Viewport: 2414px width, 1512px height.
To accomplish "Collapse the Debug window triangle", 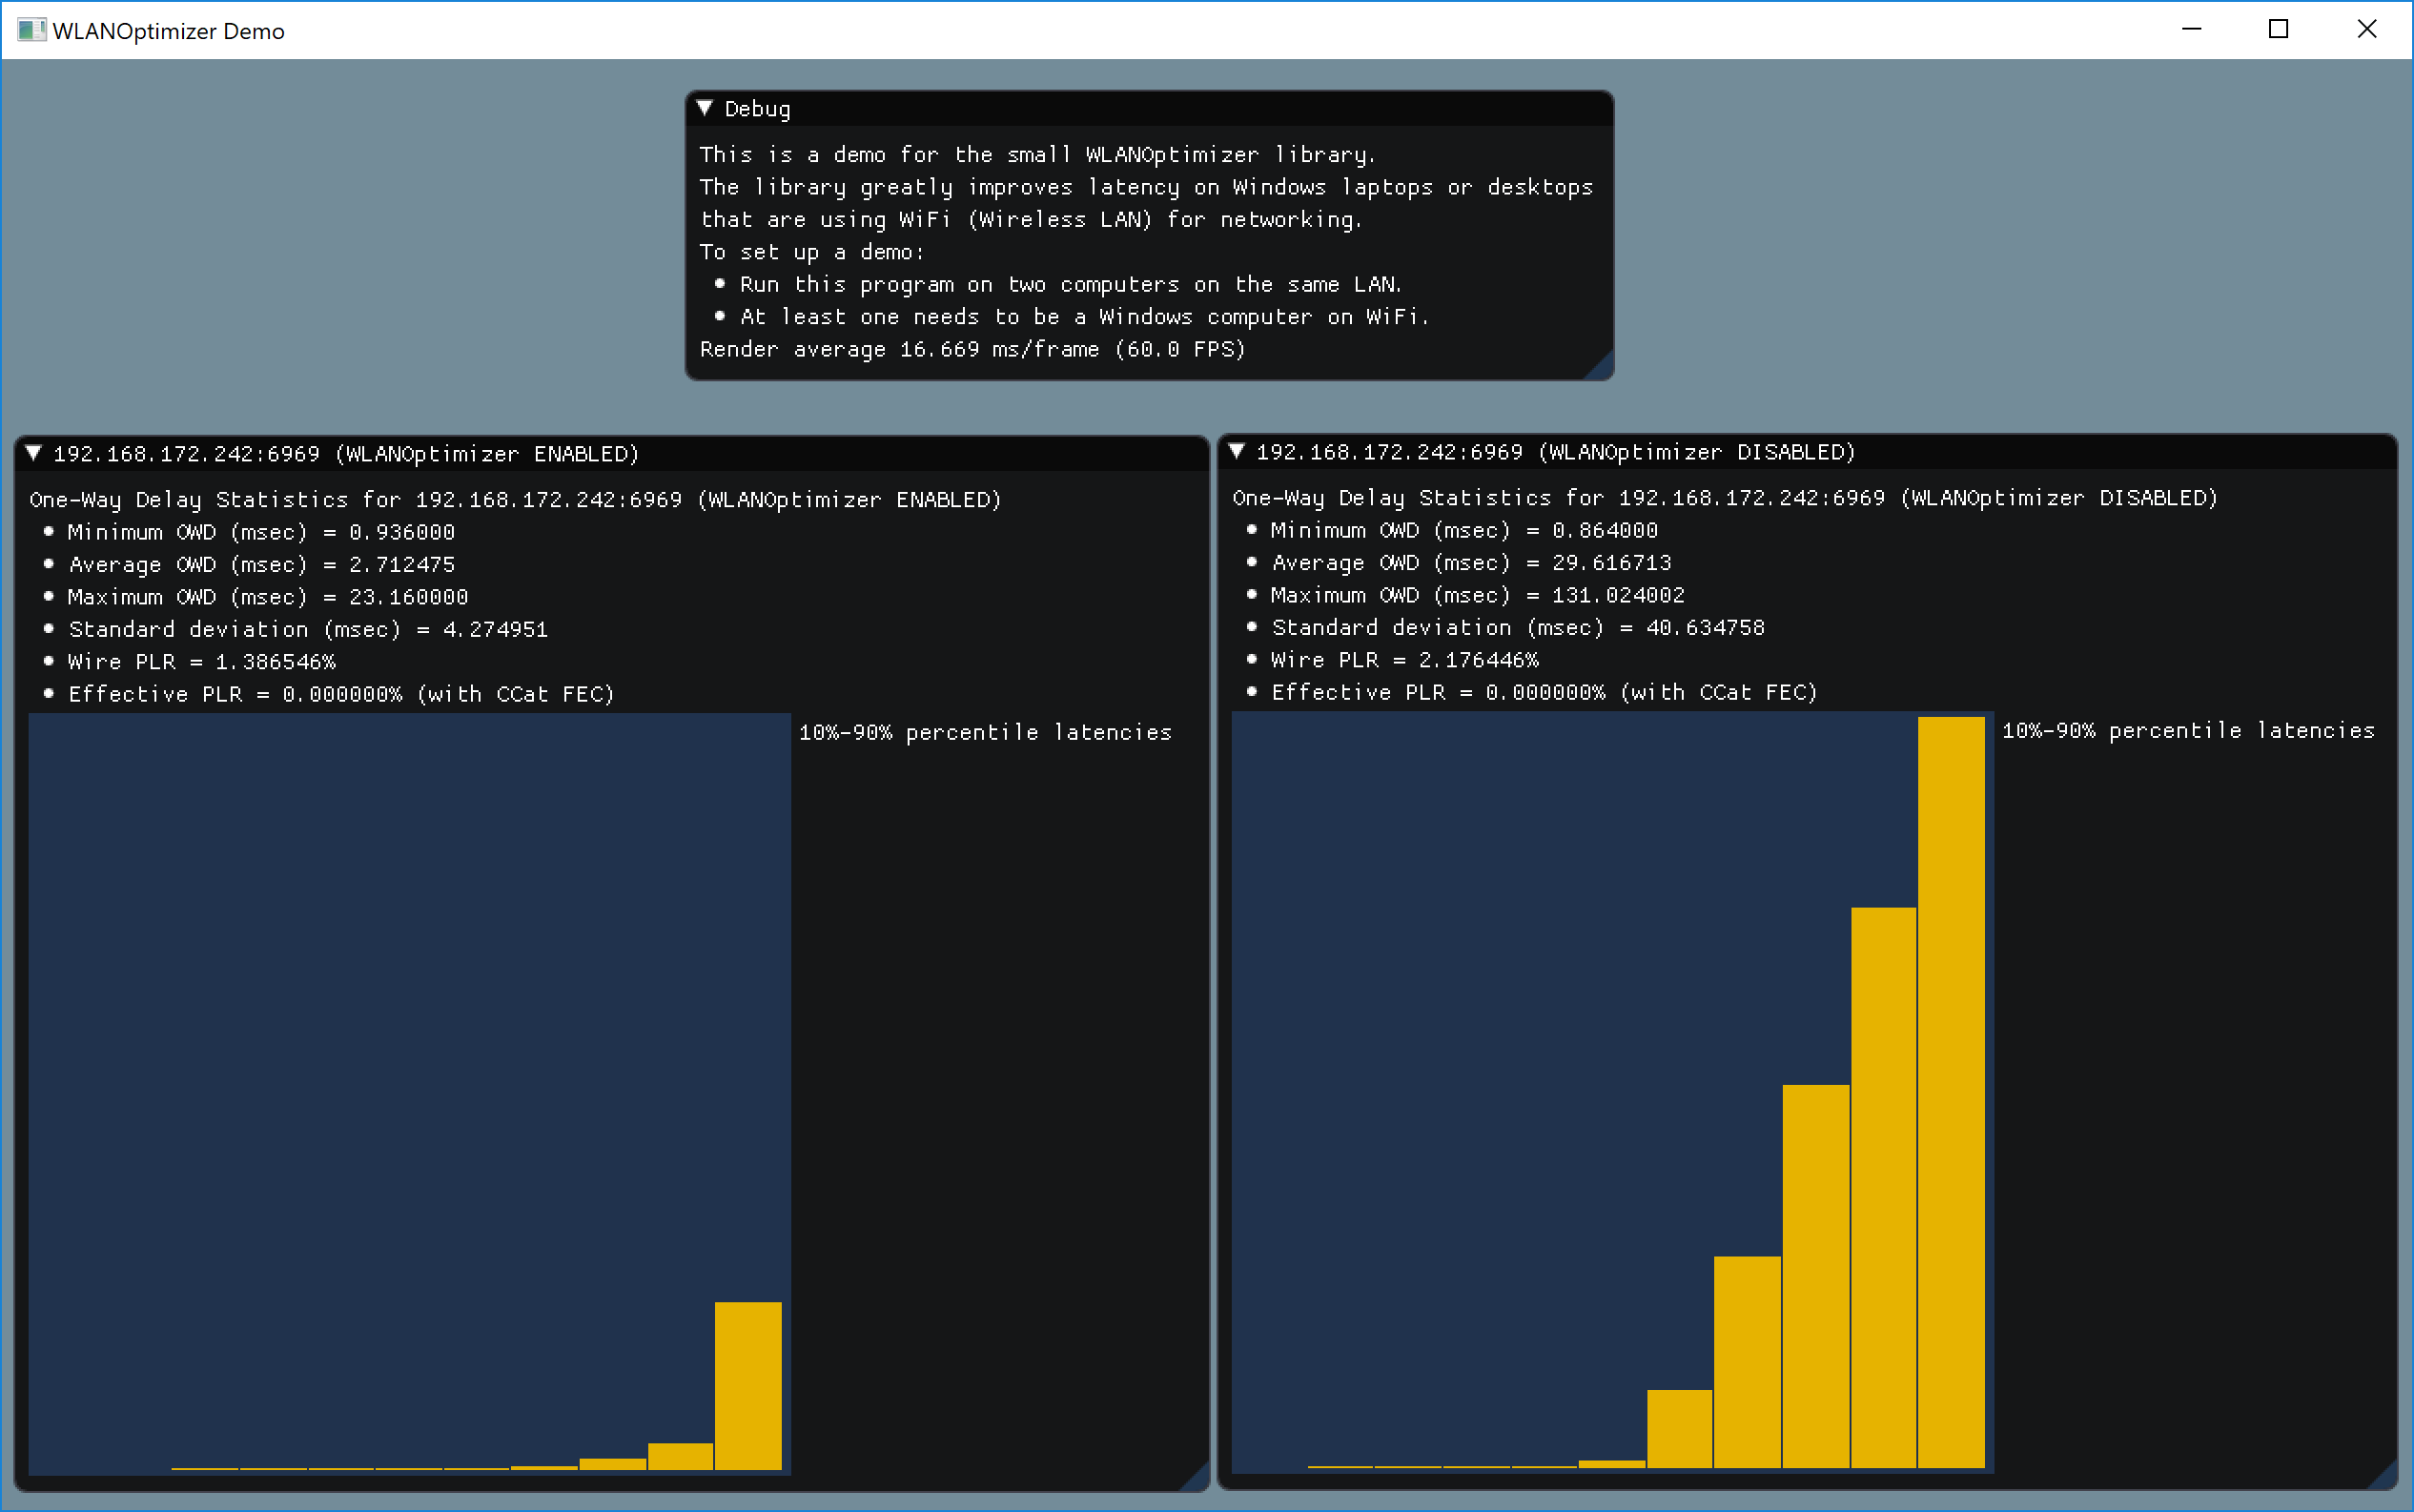I will coord(705,108).
